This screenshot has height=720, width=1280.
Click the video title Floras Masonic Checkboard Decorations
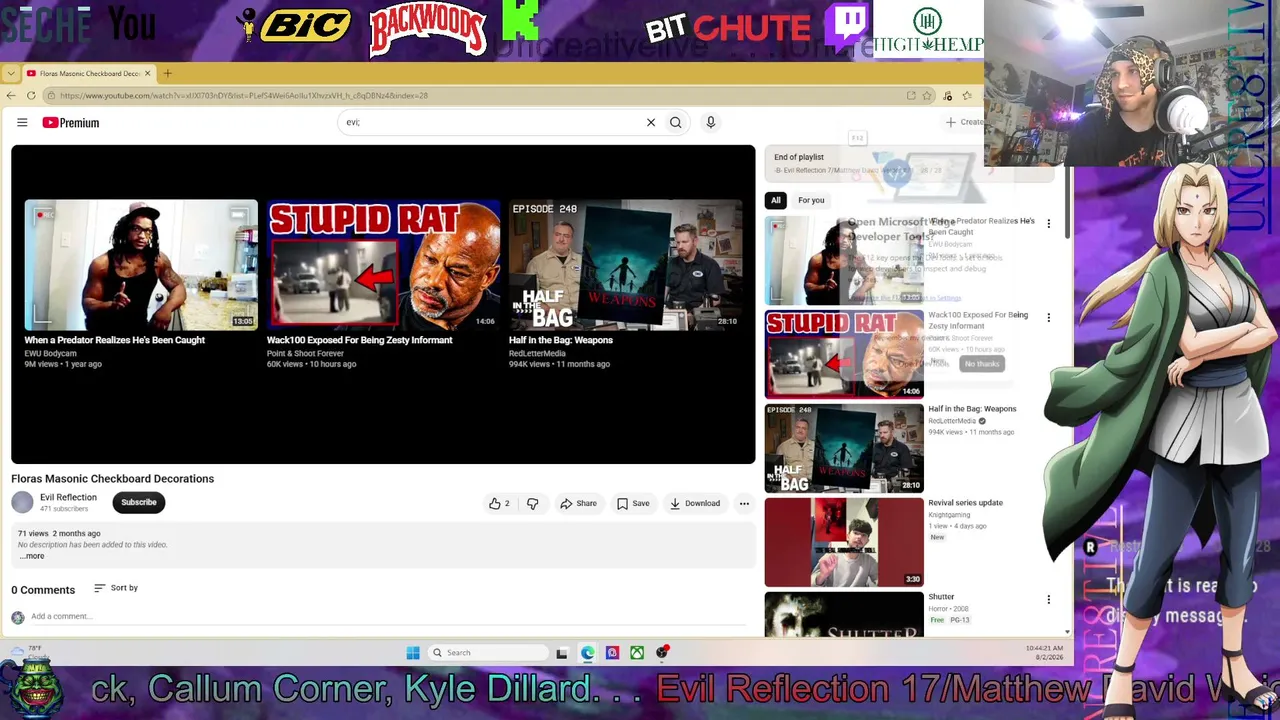point(113,479)
